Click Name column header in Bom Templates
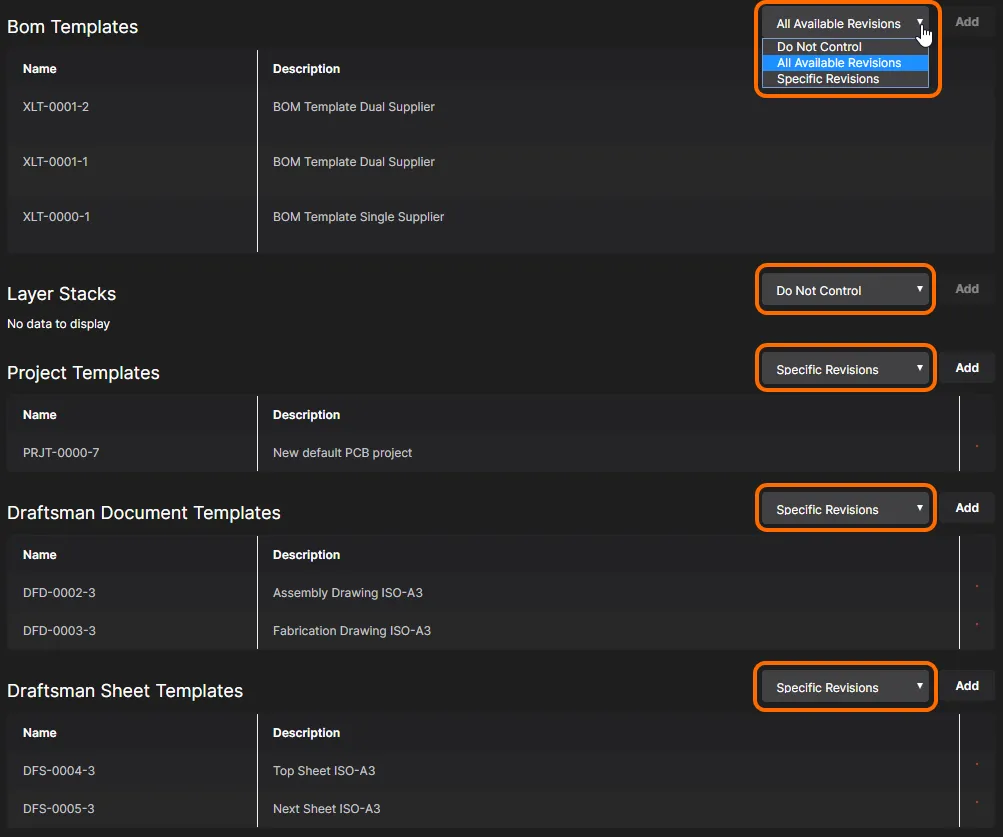Screen dimensions: 1003x837 coord(40,69)
